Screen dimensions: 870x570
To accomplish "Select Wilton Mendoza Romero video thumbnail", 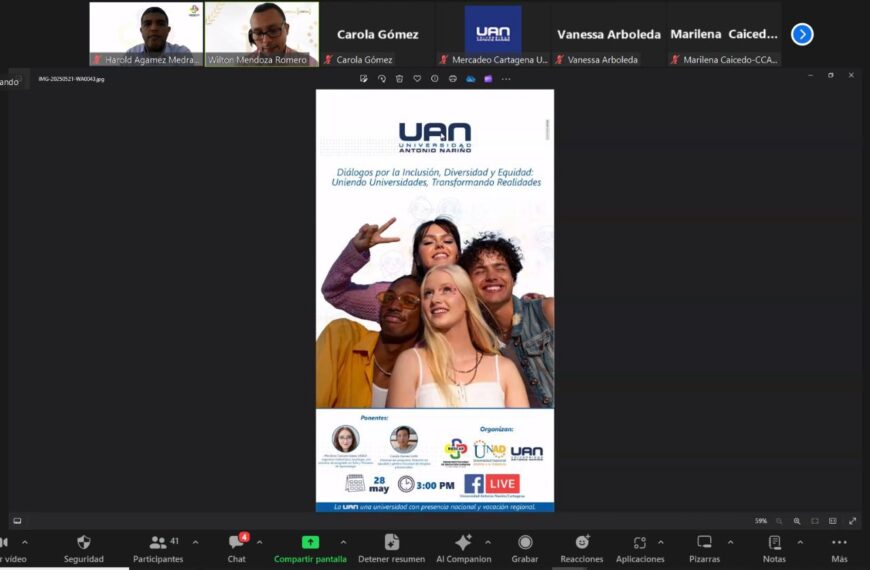I will (261, 34).
